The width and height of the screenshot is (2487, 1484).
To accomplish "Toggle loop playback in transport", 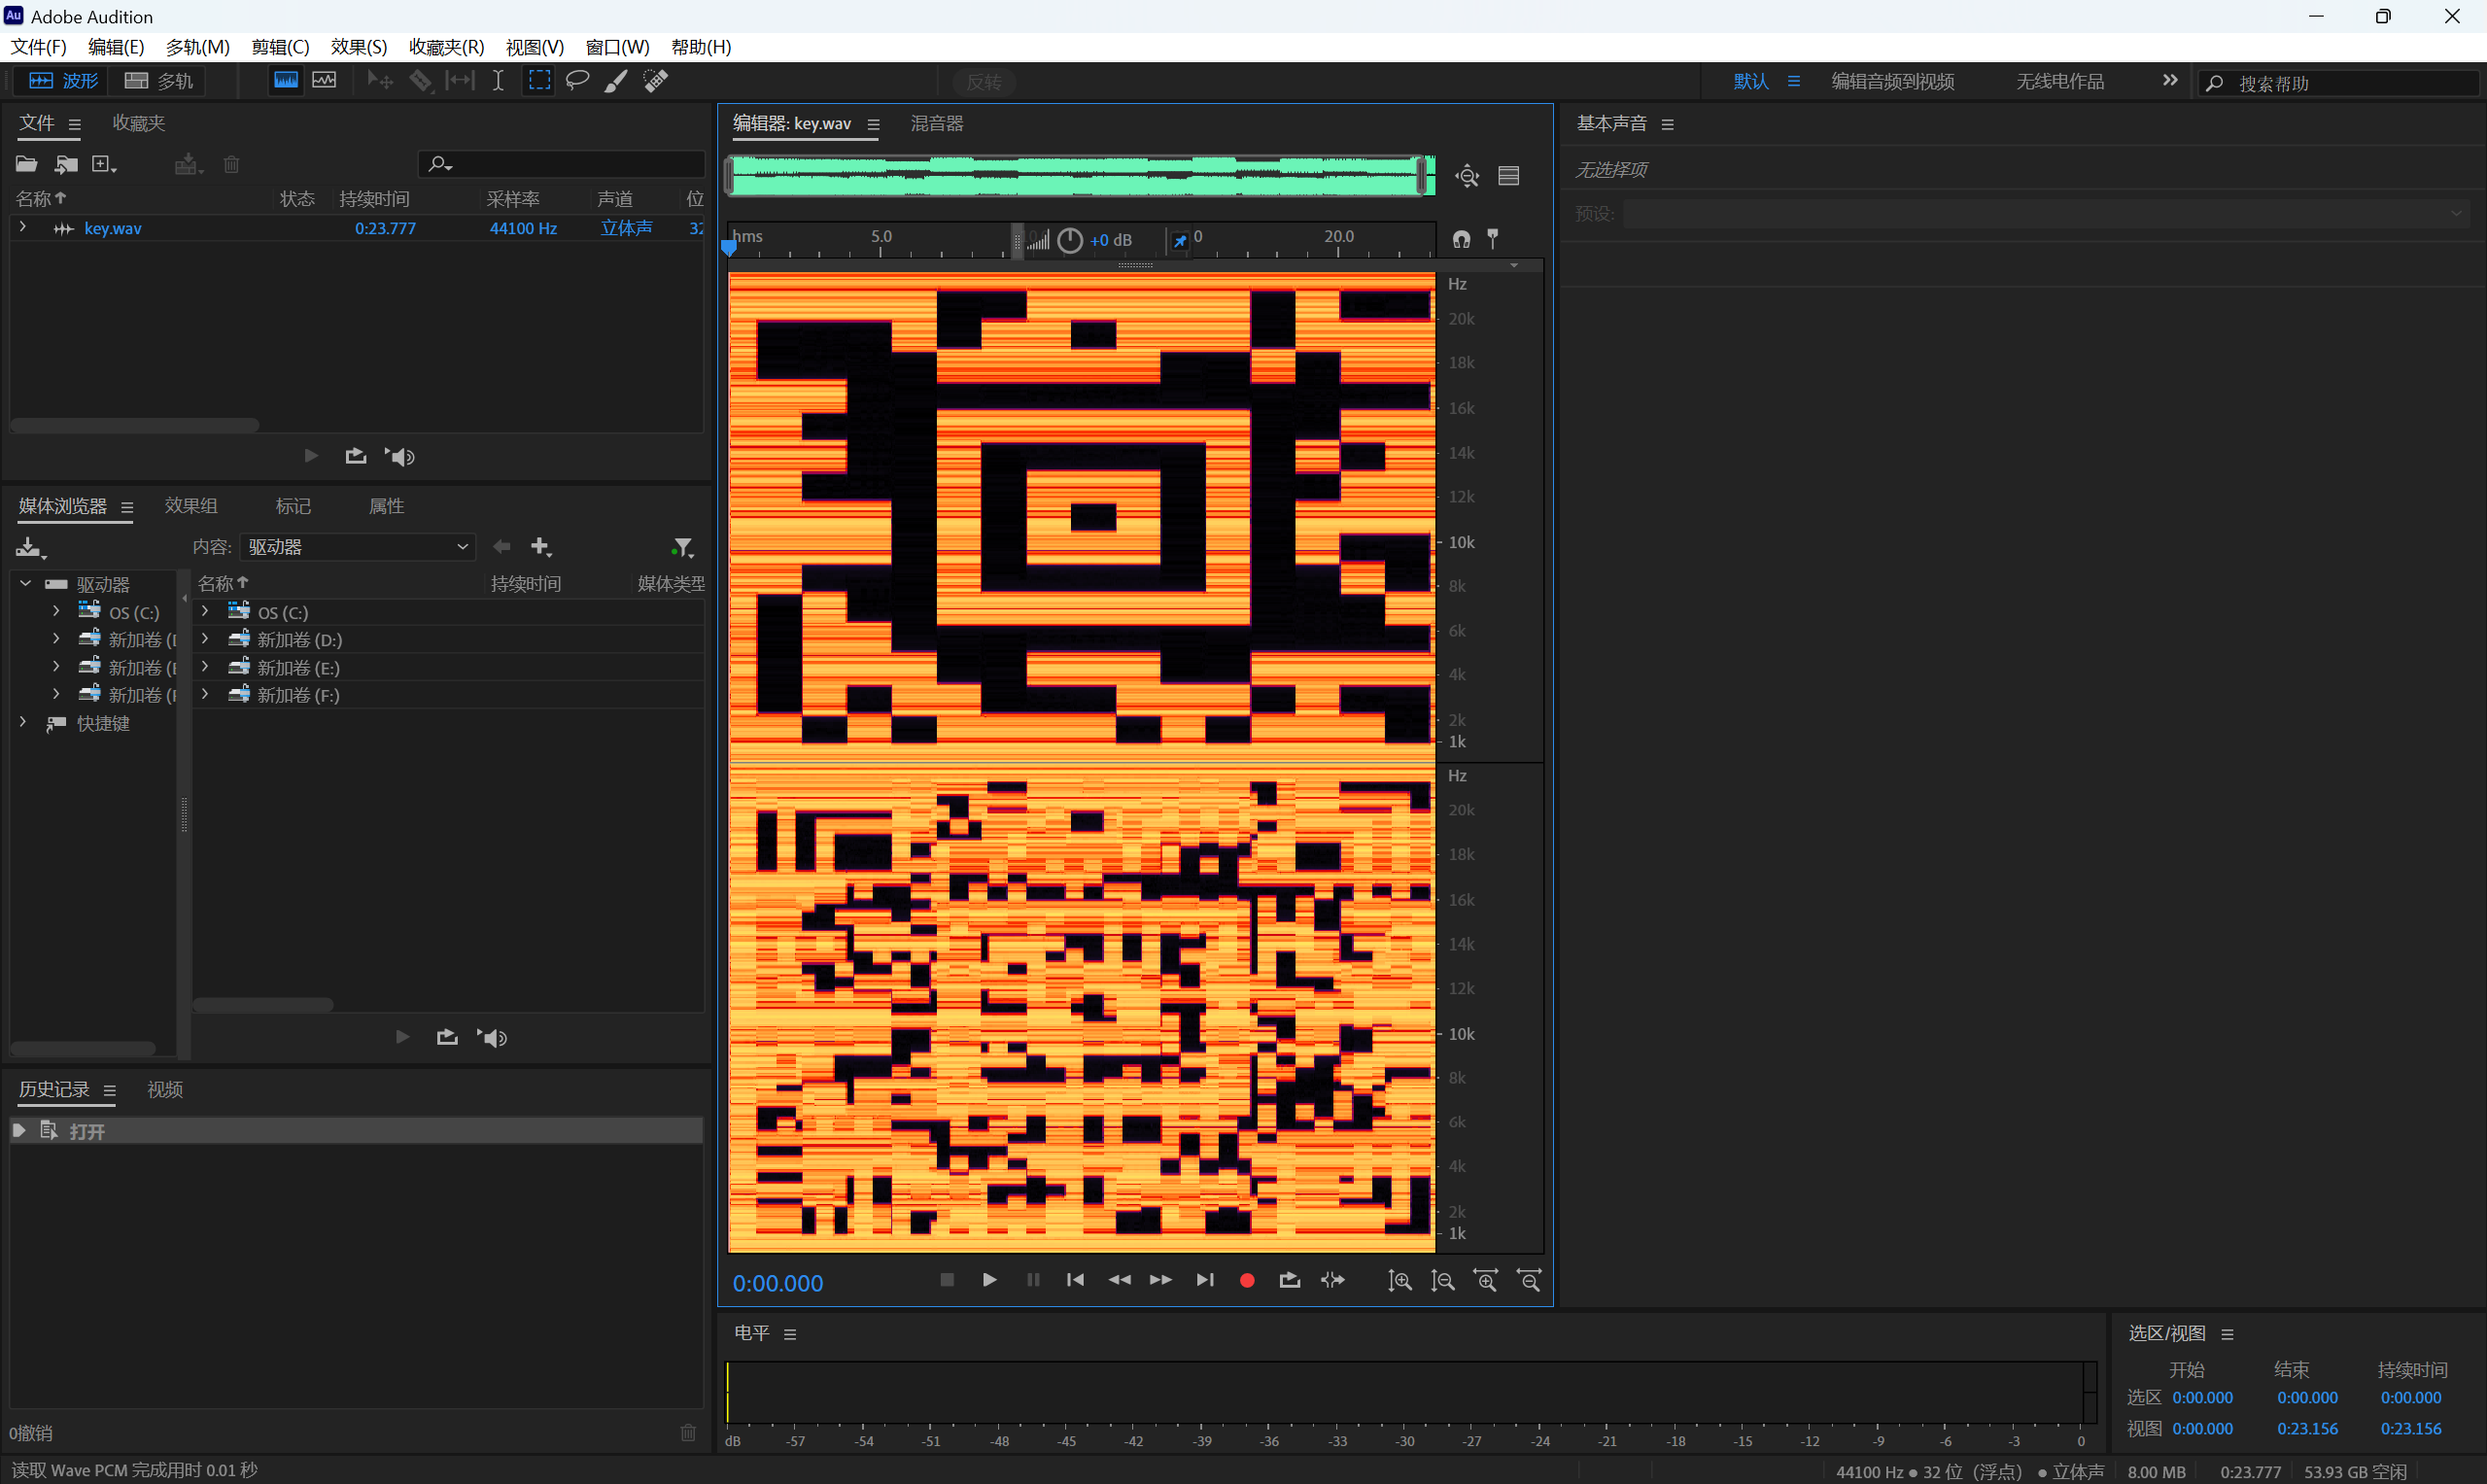I will (1290, 1280).
